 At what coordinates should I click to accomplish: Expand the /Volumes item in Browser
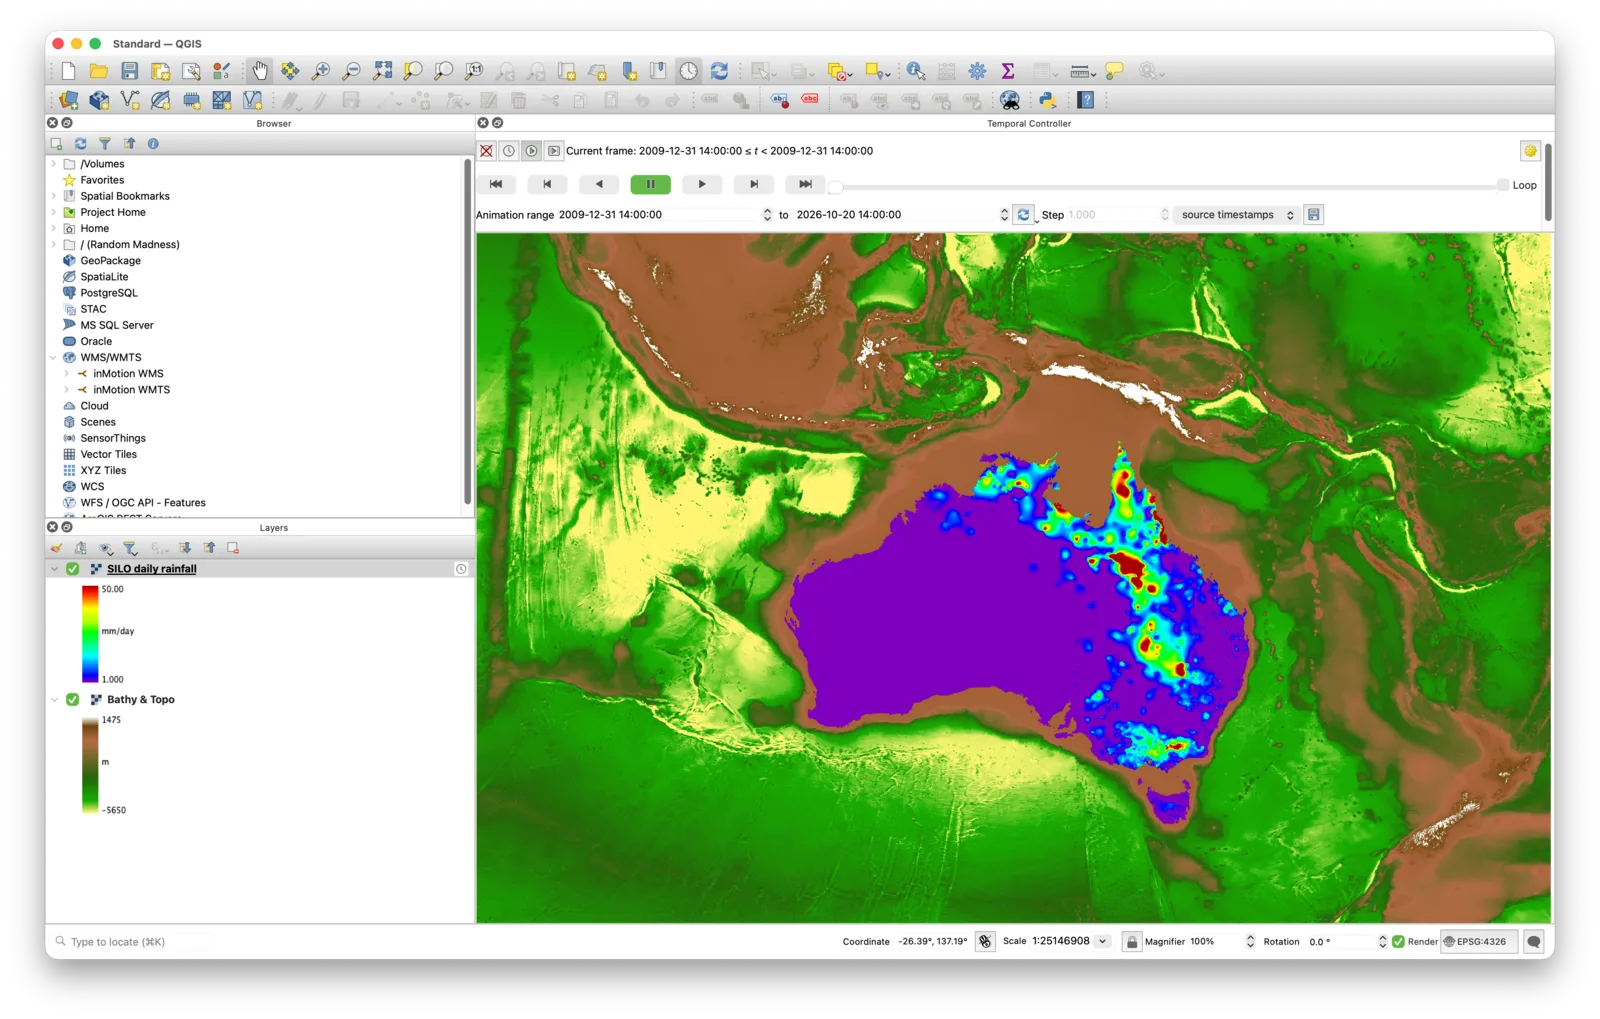[x=54, y=164]
